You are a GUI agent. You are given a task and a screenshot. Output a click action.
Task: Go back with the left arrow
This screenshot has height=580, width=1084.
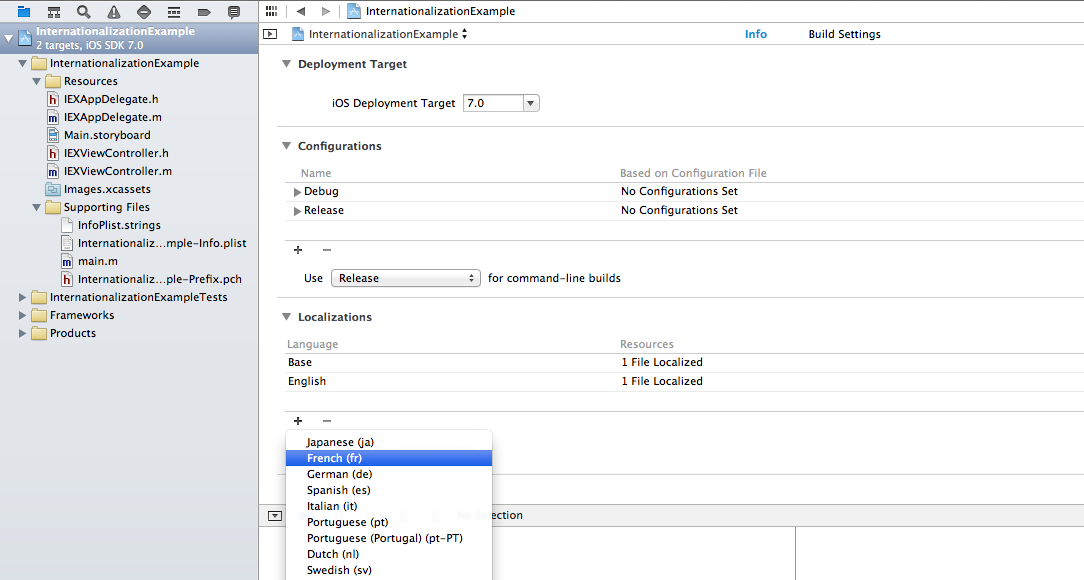pyautogui.click(x=301, y=11)
